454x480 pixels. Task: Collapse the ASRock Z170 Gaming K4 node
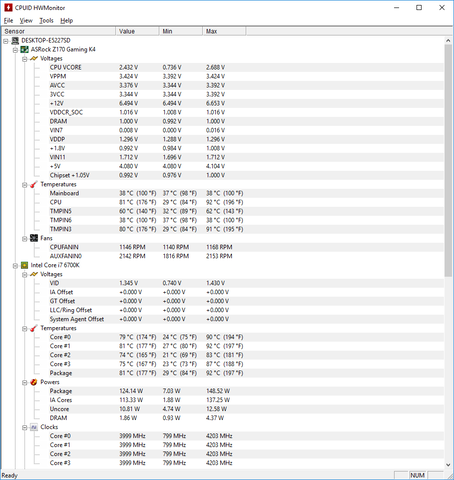[x=15, y=50]
